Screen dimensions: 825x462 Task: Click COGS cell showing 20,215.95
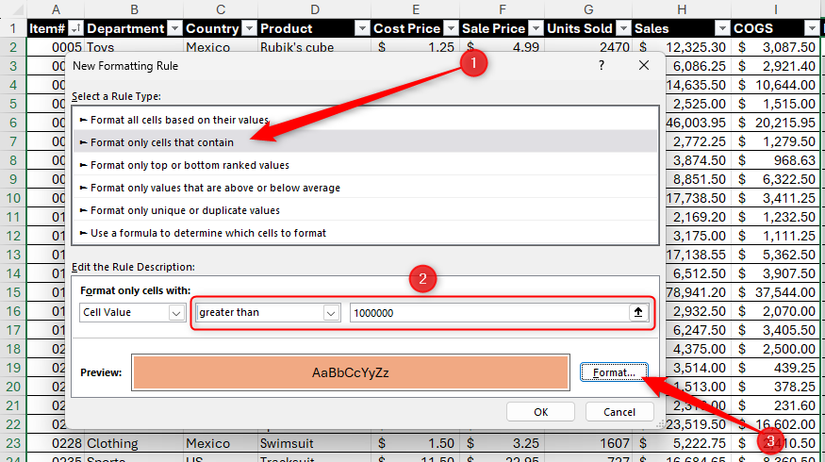click(x=776, y=123)
